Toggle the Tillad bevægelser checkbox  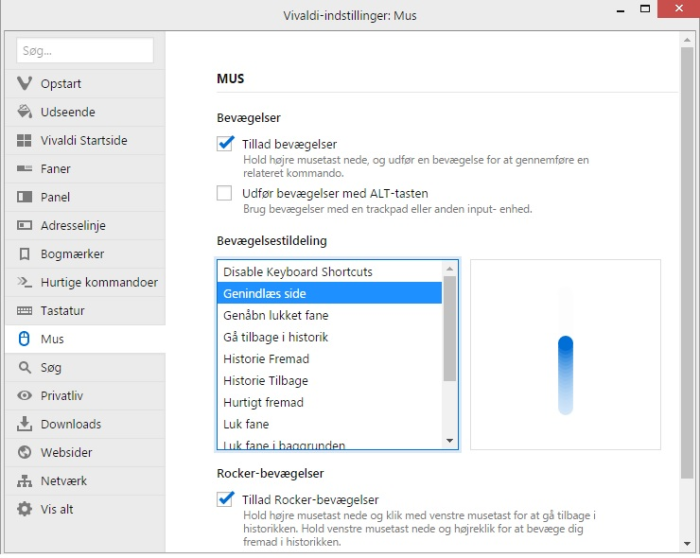point(225,144)
